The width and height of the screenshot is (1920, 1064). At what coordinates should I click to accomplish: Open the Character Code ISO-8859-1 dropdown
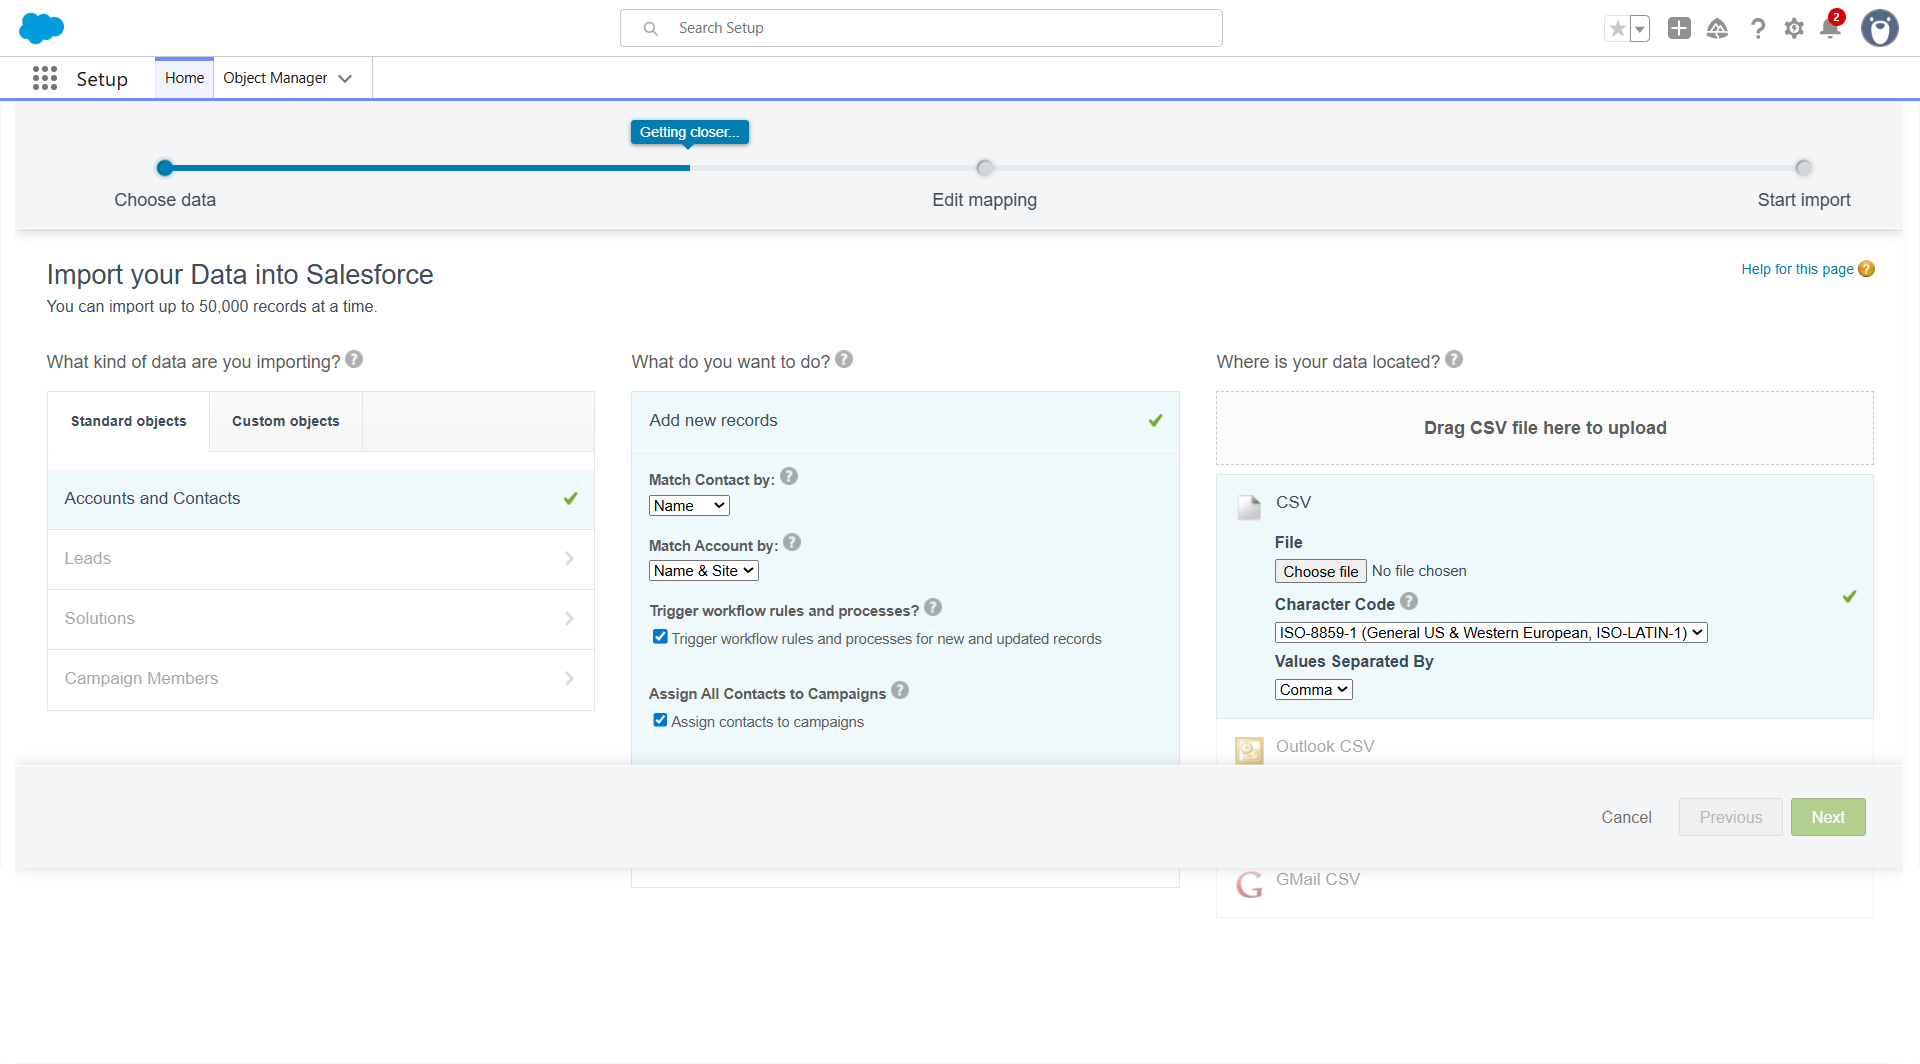click(x=1491, y=633)
